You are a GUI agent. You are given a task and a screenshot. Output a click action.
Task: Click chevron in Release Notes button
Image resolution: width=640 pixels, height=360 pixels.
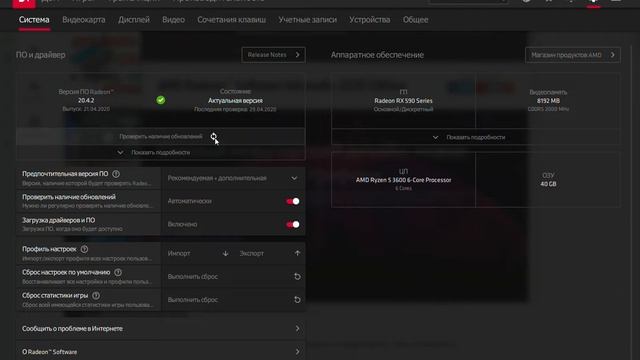pyautogui.click(x=298, y=55)
